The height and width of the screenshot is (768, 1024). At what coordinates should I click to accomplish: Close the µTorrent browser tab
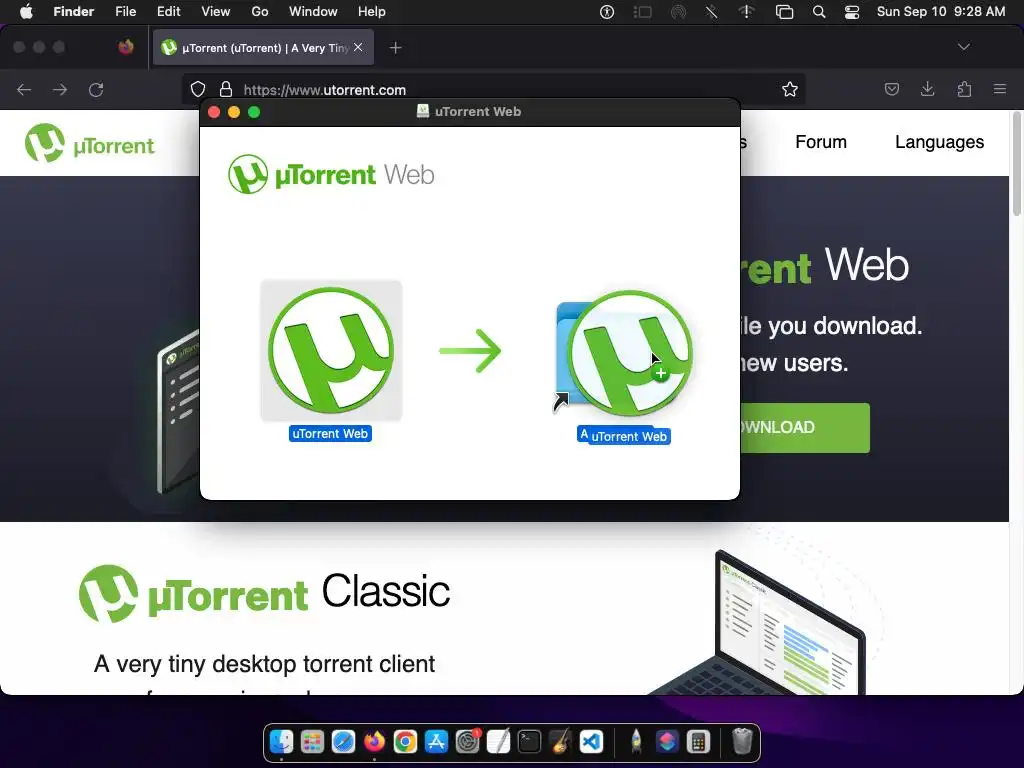pos(358,48)
